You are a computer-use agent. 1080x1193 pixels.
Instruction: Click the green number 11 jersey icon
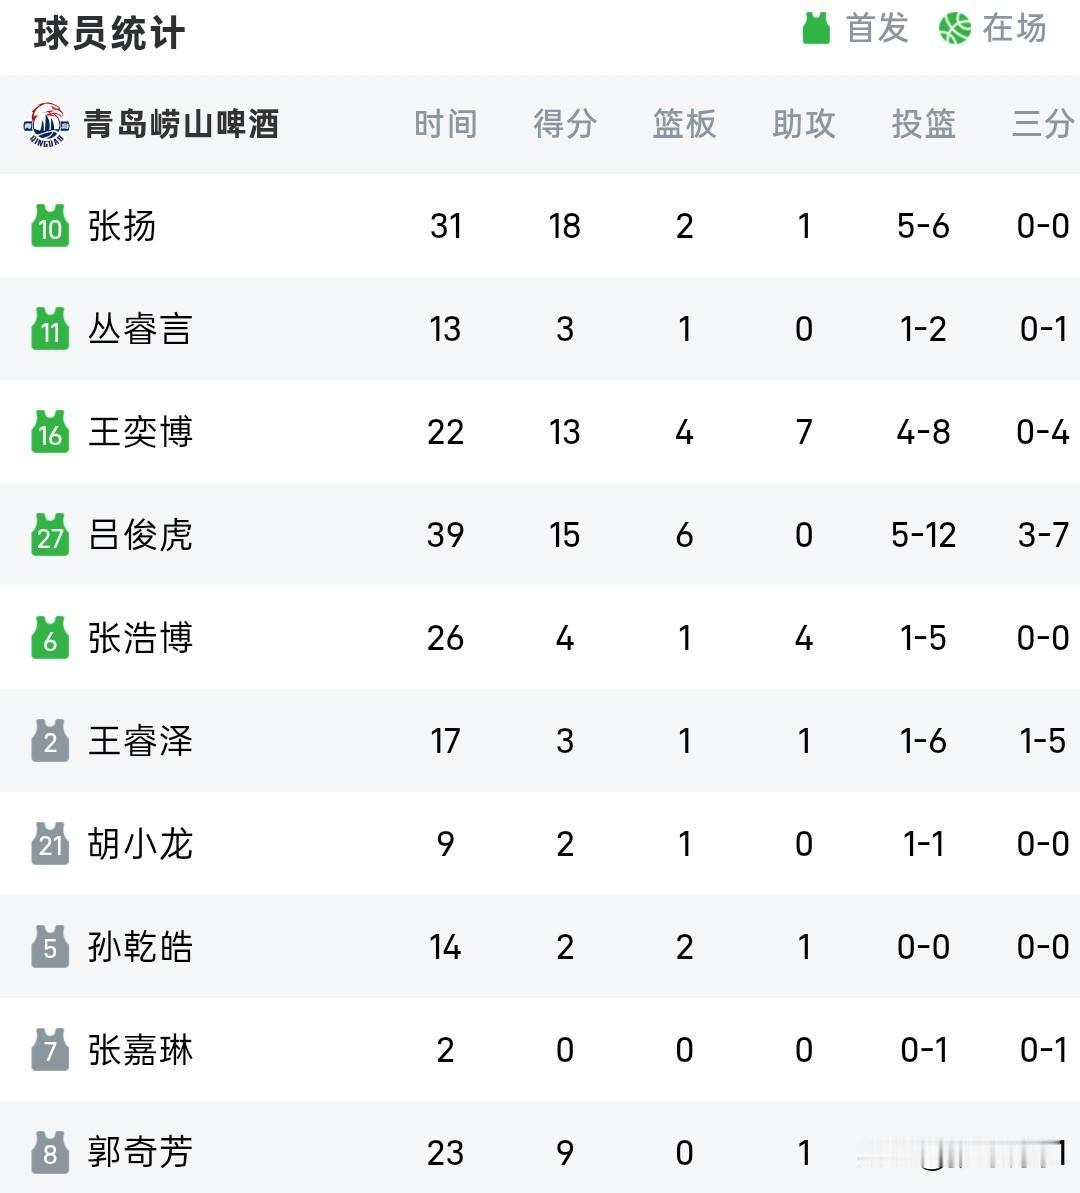[50, 329]
